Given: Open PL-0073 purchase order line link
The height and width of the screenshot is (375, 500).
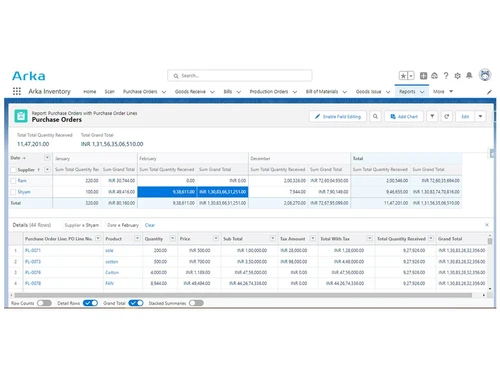Looking at the screenshot, I should [33, 262].
